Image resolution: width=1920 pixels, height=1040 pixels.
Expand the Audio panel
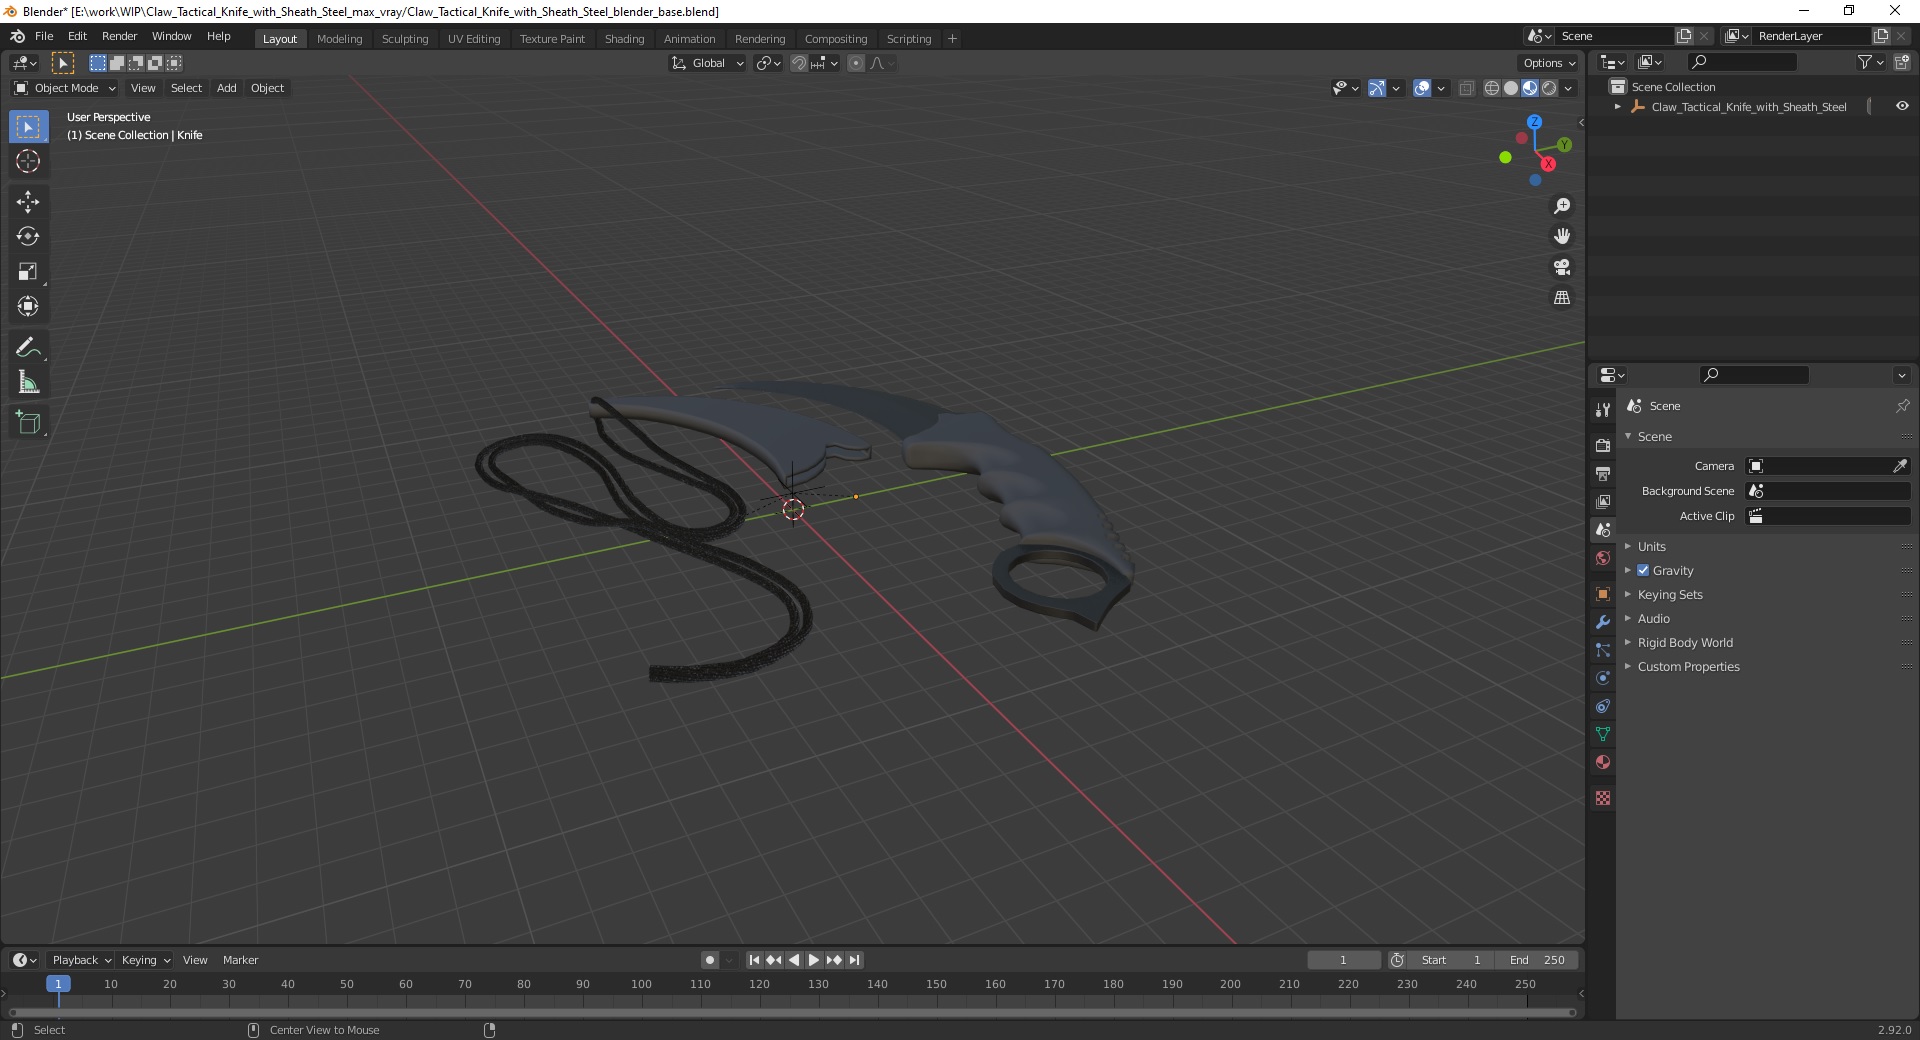tap(1653, 618)
